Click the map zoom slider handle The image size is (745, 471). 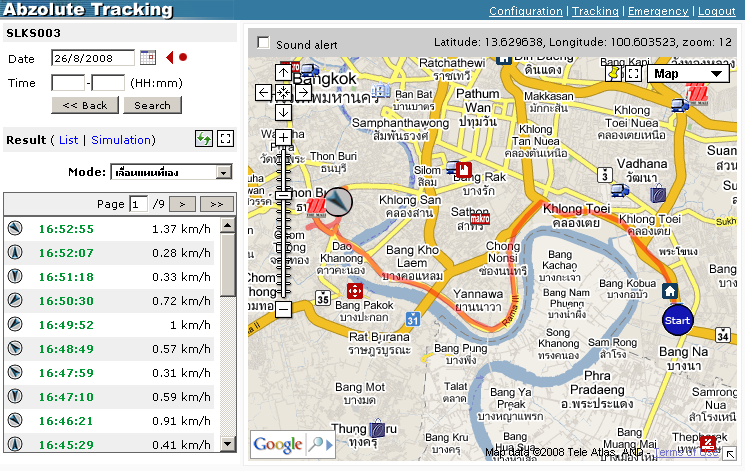pyautogui.click(x=283, y=195)
